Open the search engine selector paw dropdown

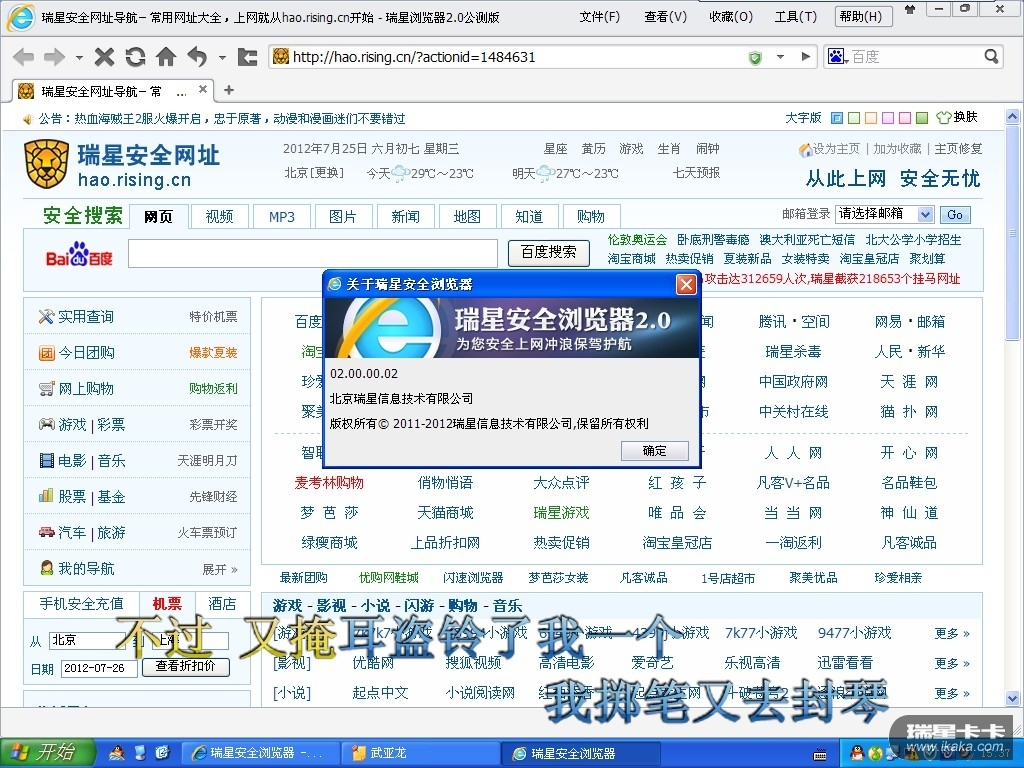(837, 57)
